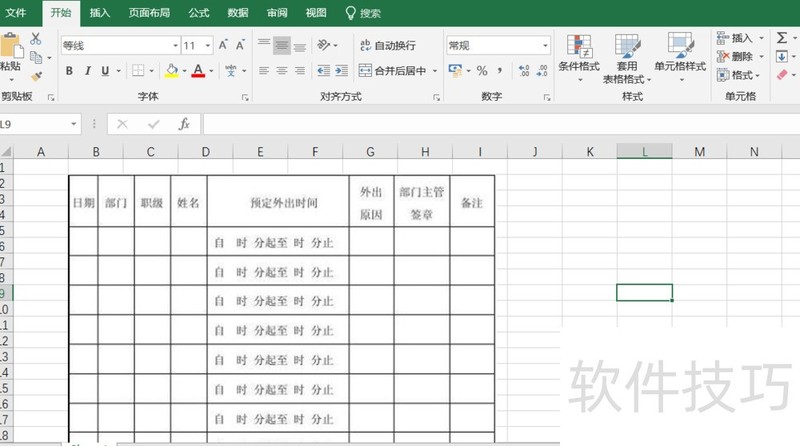800x446 pixels.
Task: Click 自动换行 wrap text button
Action: point(388,45)
